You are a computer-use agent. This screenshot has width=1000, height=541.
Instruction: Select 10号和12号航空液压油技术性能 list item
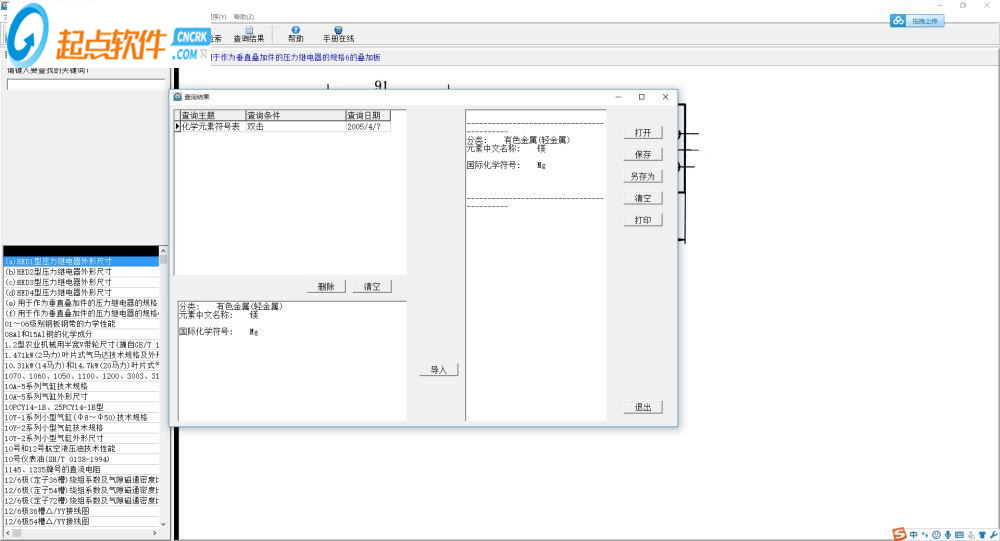(x=81, y=448)
